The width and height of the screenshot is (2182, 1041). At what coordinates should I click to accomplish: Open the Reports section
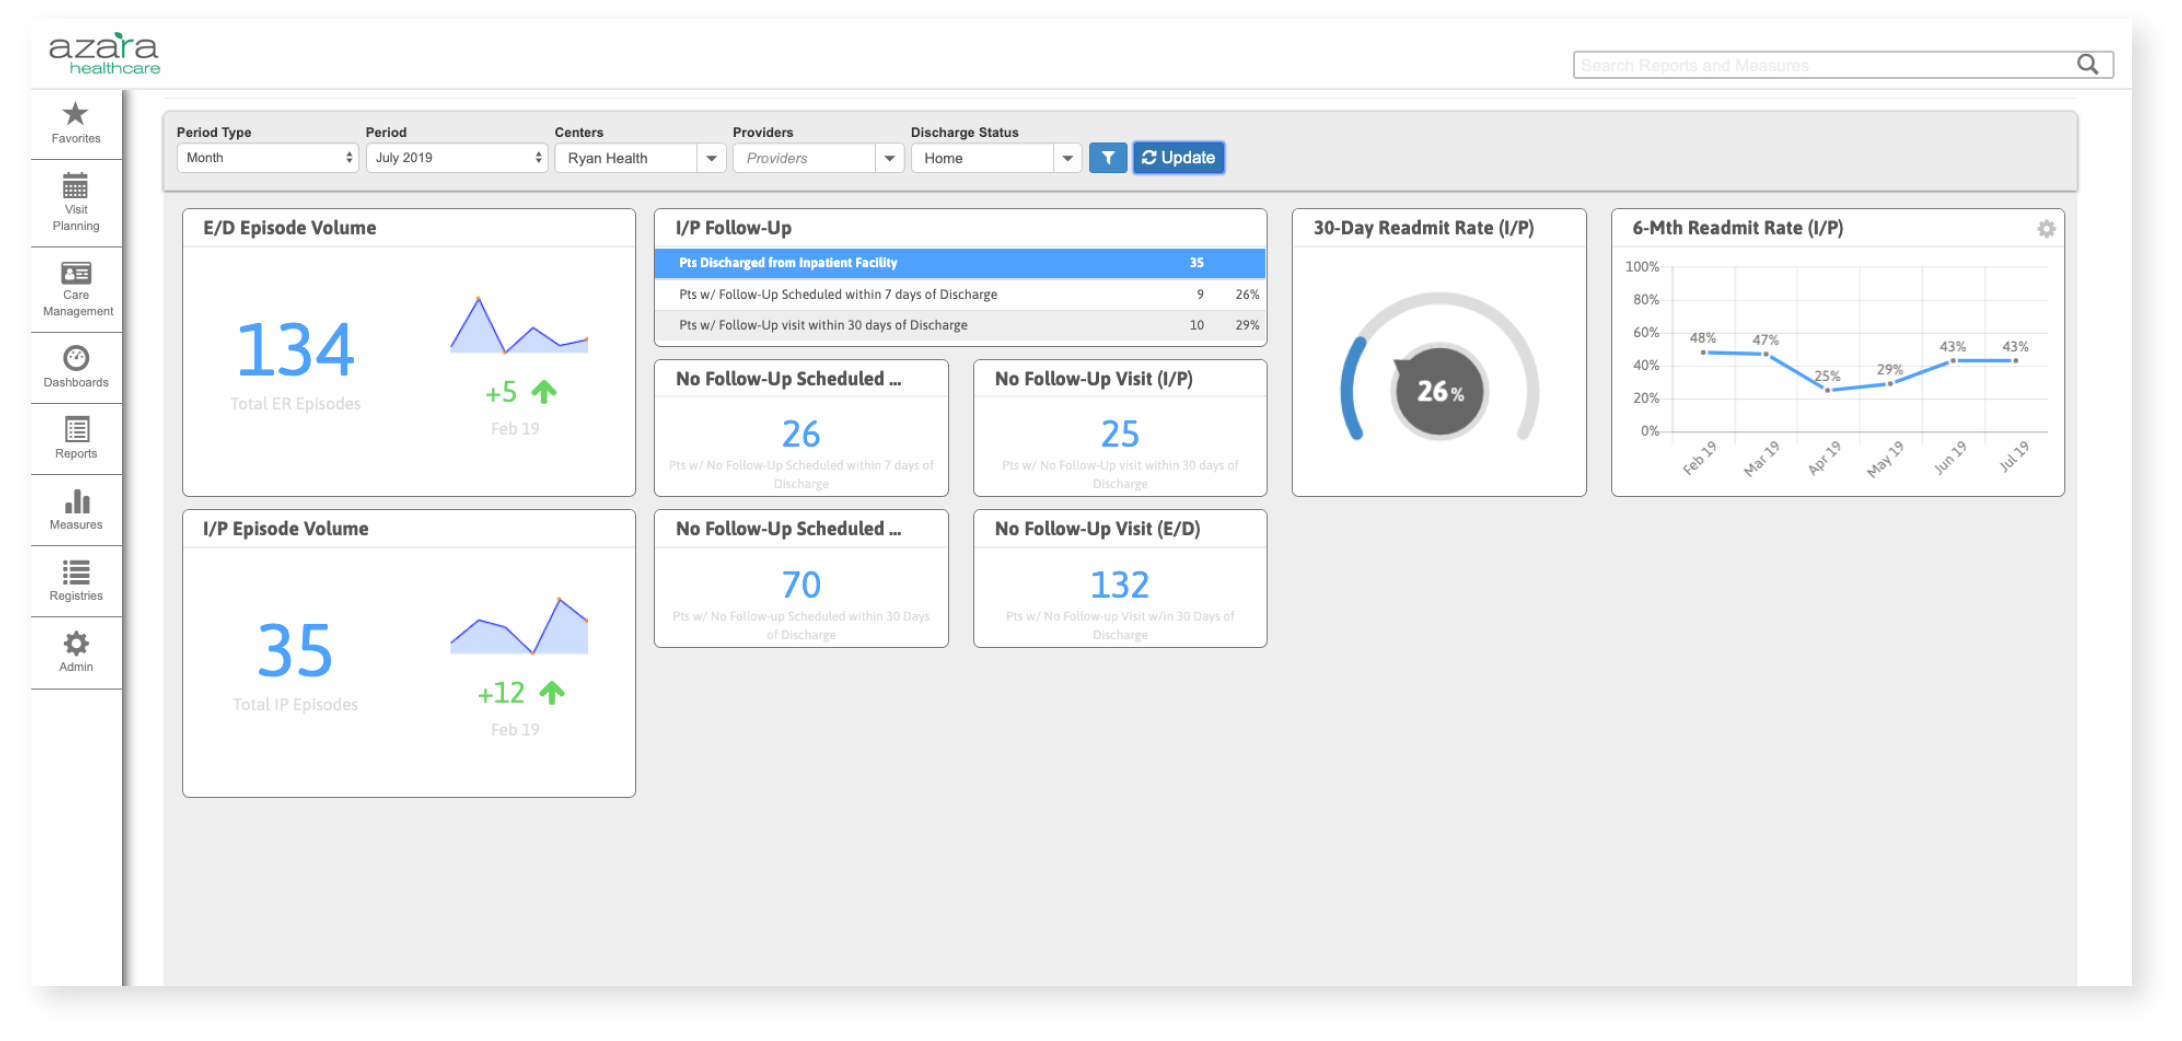(x=75, y=437)
